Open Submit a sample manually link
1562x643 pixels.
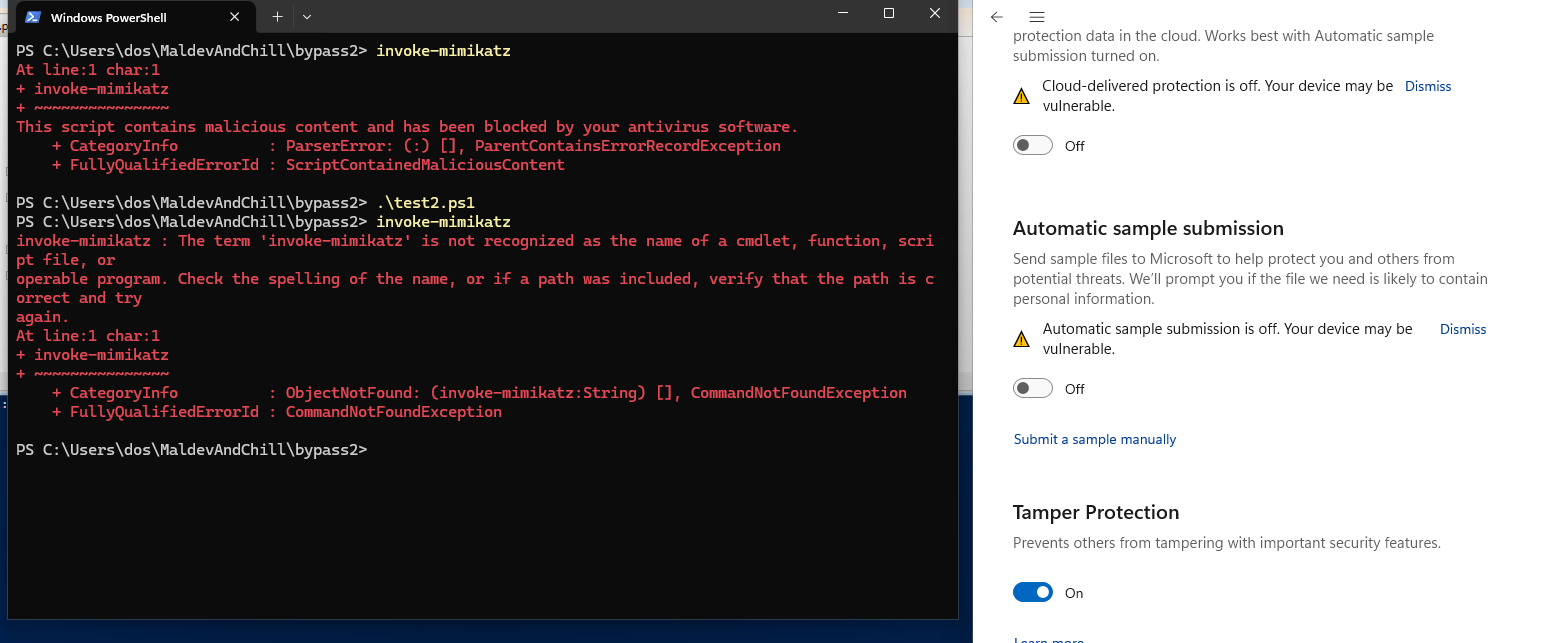1094,439
